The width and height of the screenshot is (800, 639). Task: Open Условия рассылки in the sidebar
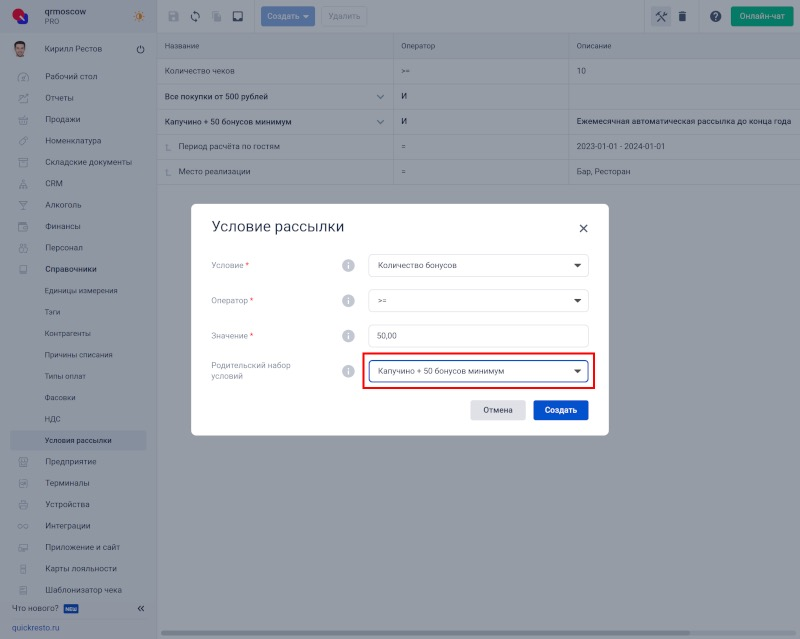click(x=78, y=440)
